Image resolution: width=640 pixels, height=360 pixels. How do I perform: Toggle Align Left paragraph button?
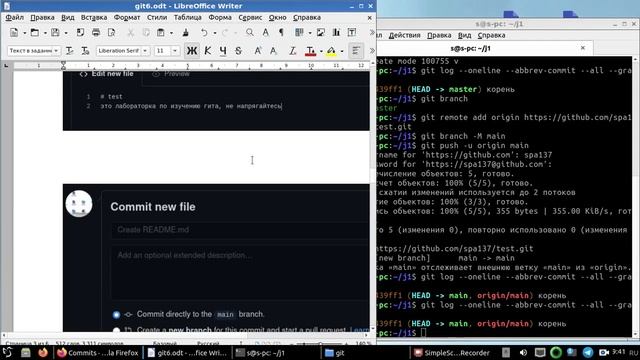pyautogui.click(x=356, y=51)
